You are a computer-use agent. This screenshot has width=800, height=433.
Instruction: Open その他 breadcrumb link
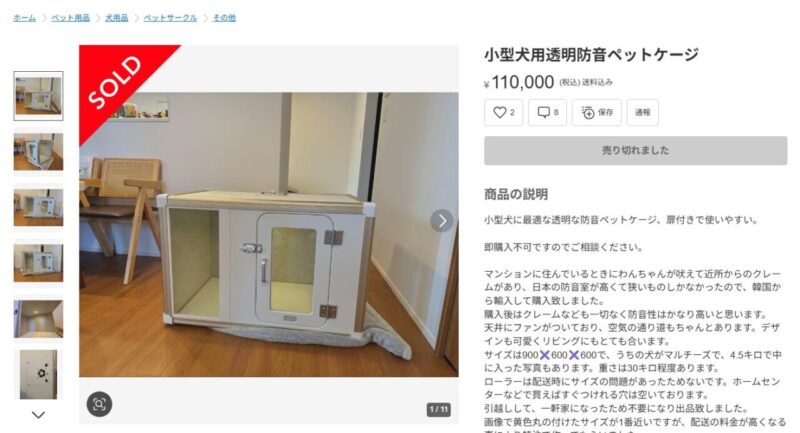[x=224, y=18]
